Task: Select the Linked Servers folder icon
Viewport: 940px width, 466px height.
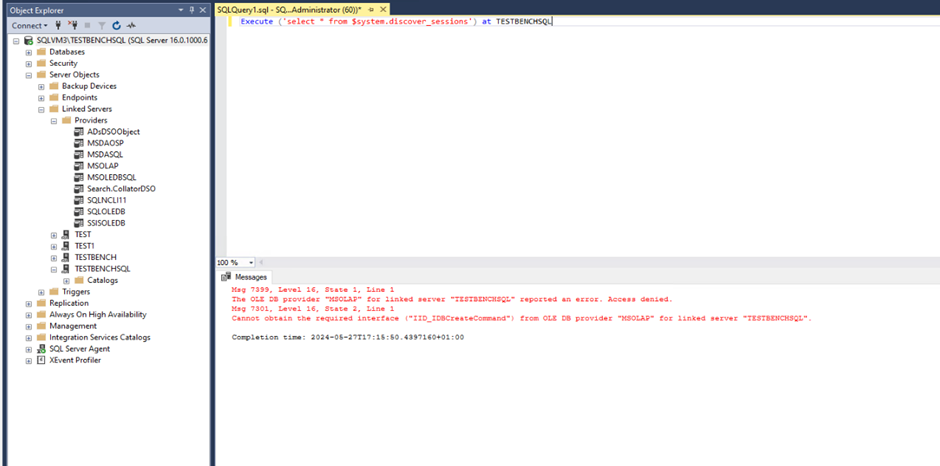Action: point(53,109)
